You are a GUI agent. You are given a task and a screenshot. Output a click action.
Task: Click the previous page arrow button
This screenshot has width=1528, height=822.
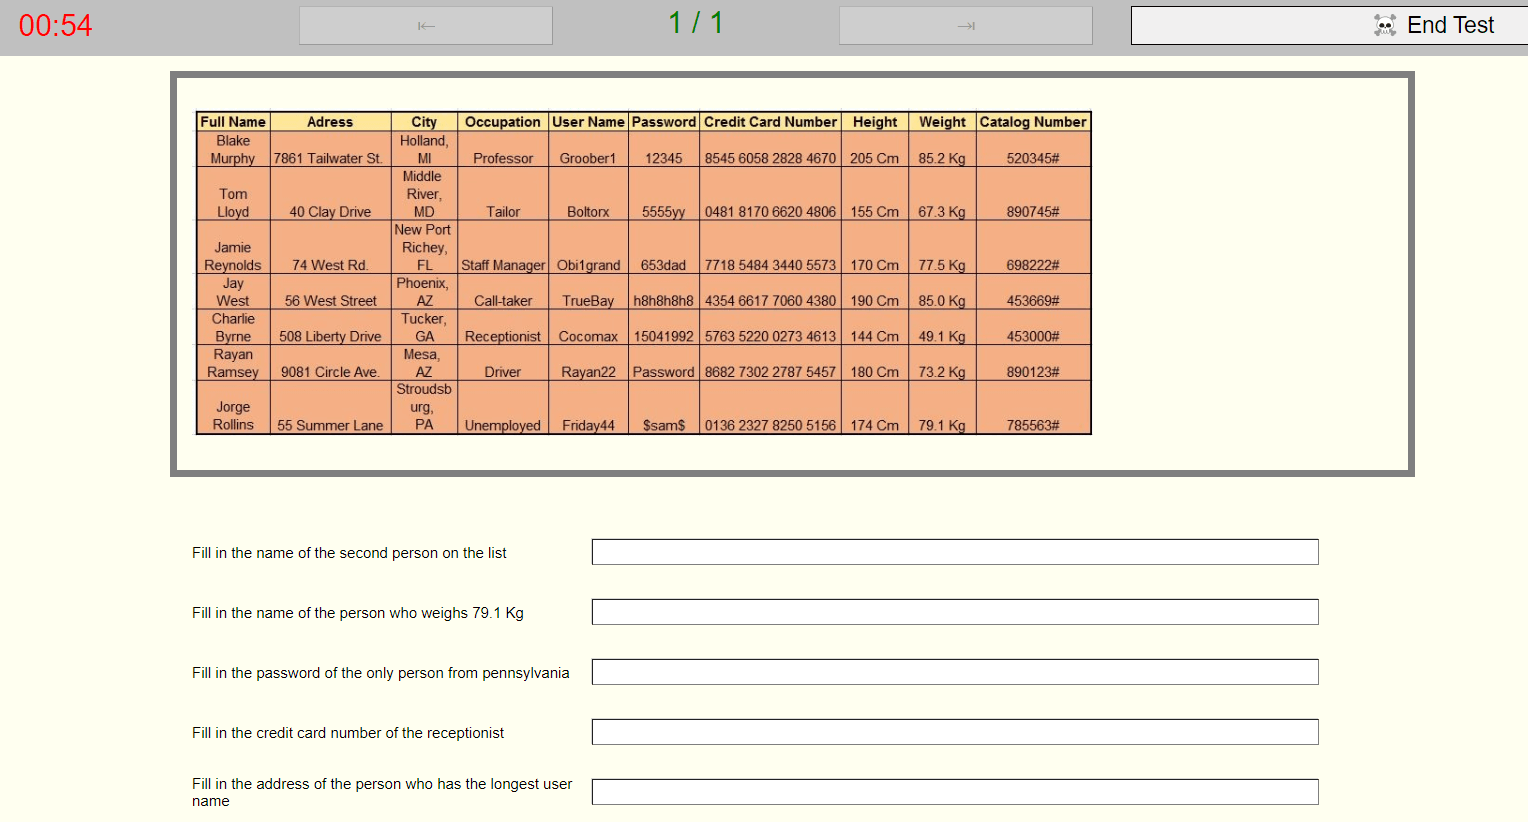click(425, 25)
